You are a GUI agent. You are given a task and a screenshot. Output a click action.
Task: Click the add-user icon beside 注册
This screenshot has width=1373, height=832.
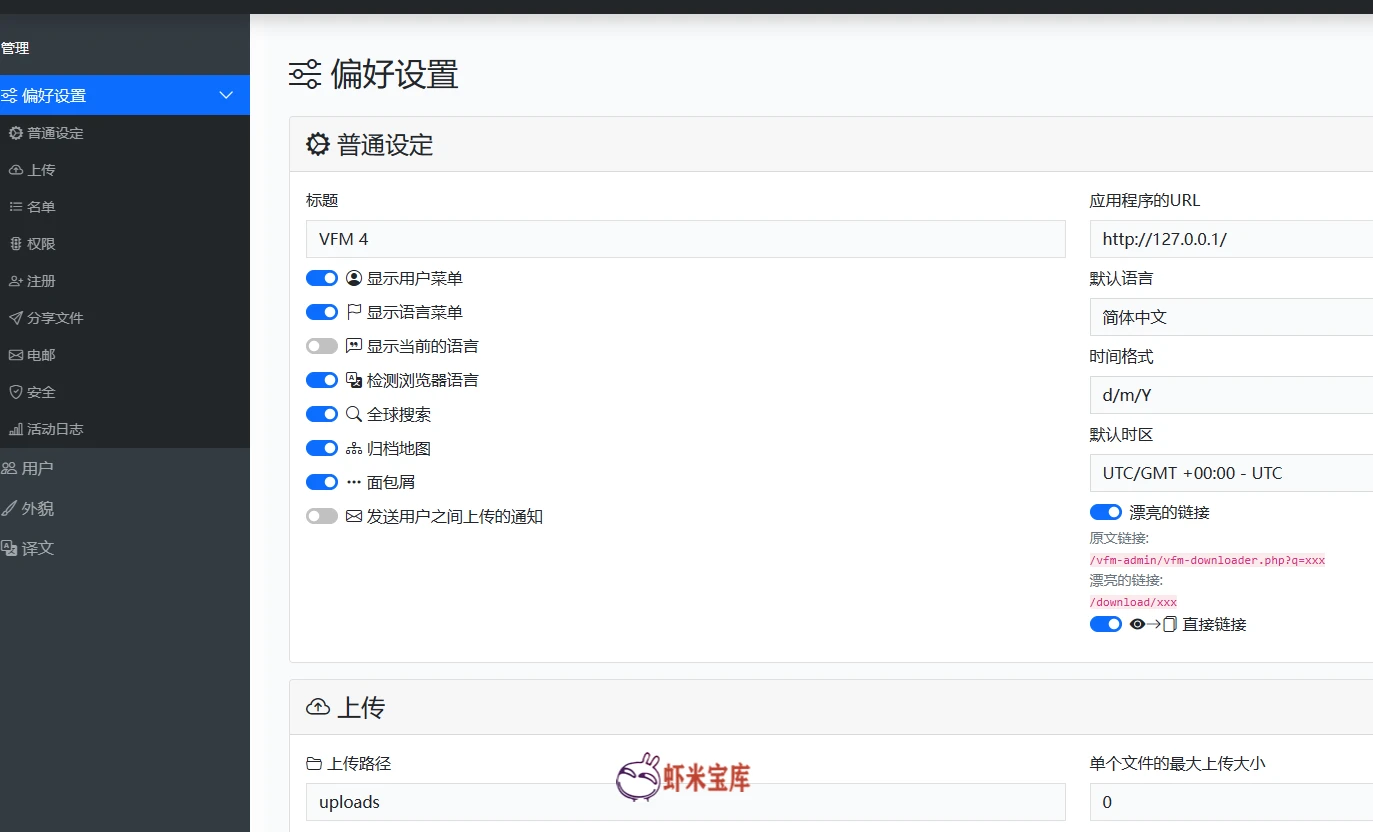point(16,281)
